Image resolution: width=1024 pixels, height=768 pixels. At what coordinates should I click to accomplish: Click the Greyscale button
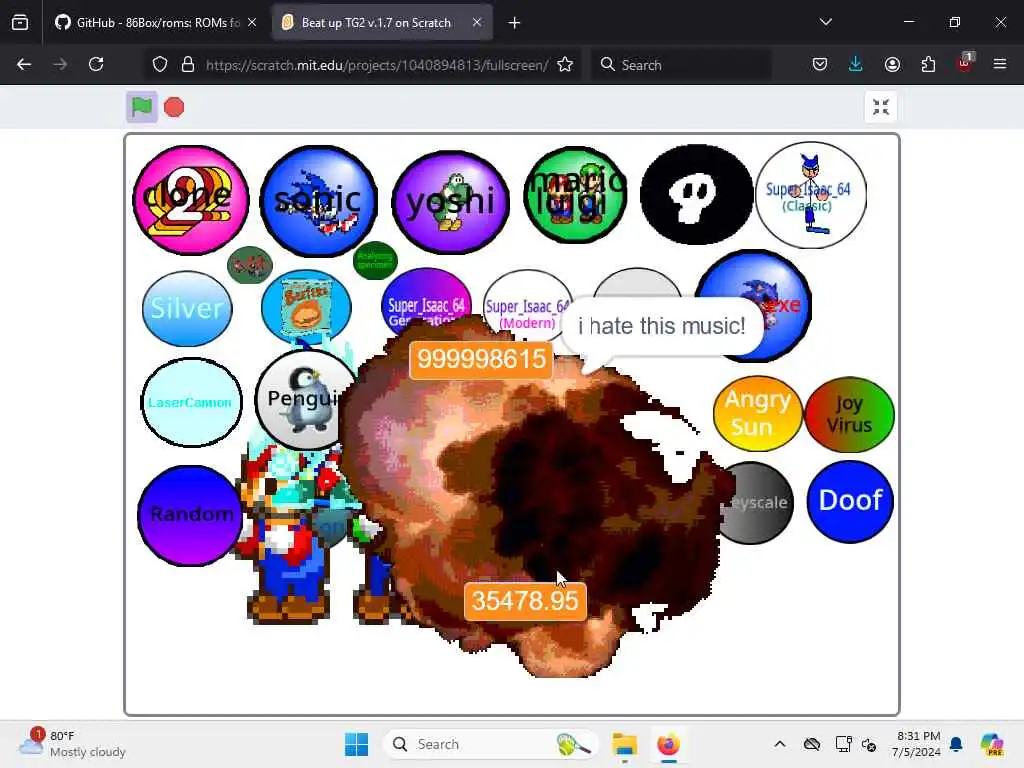point(760,503)
